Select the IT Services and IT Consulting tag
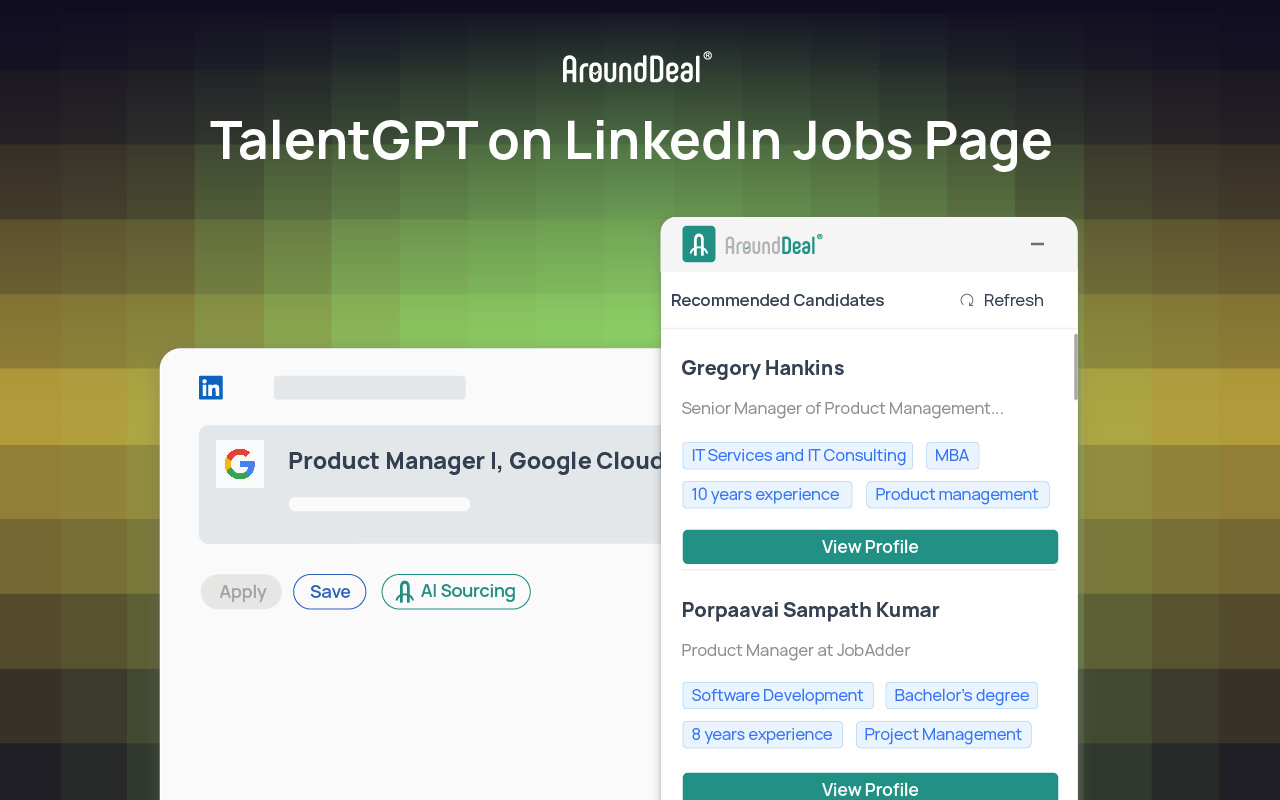 [798, 456]
